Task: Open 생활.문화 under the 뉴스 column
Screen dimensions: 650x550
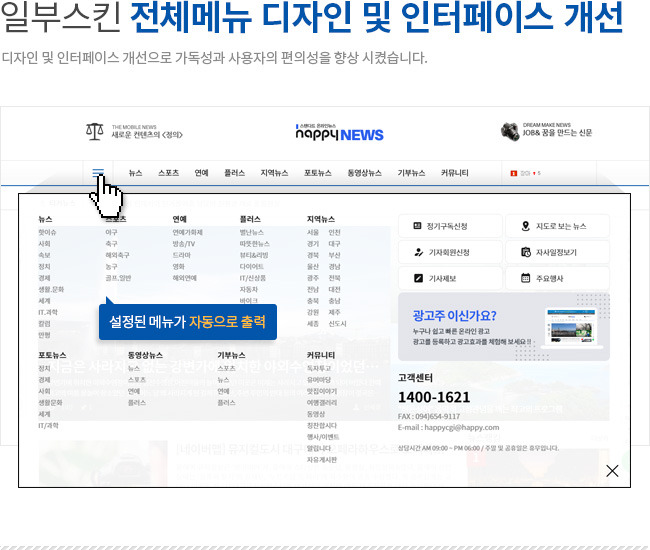Action: tap(51, 289)
